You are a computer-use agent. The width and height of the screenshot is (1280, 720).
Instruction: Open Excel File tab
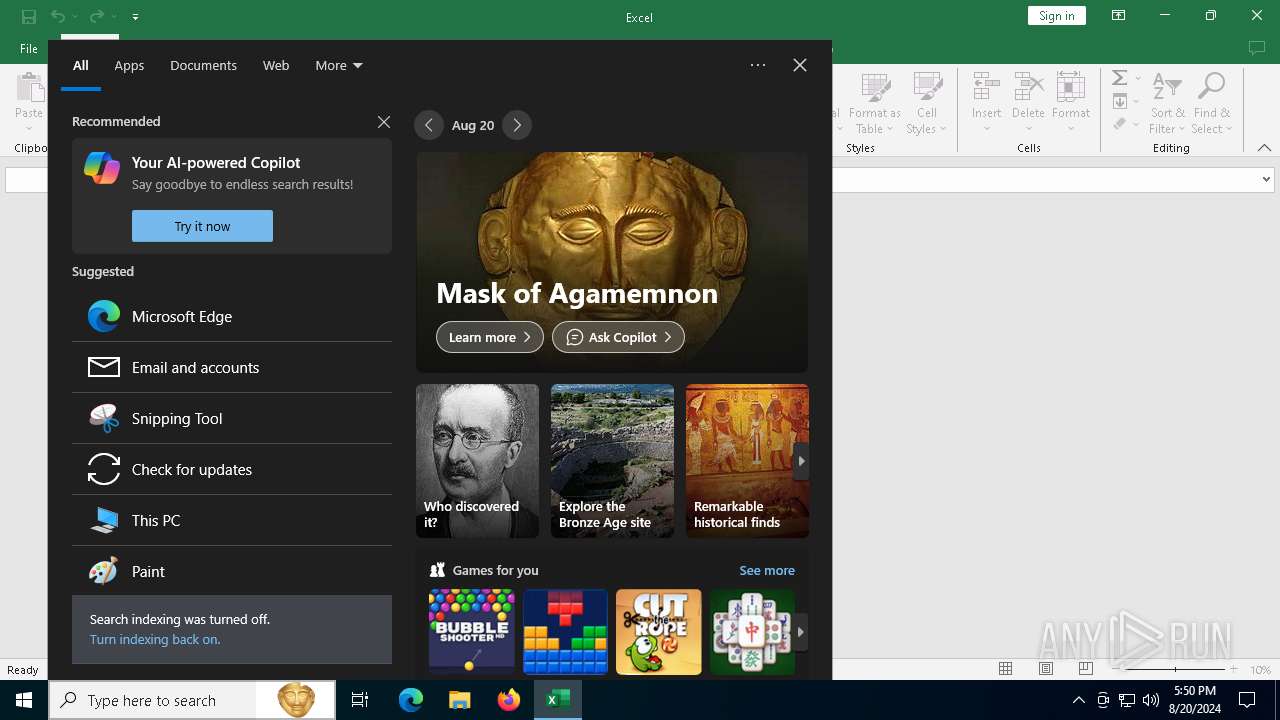tap(29, 48)
